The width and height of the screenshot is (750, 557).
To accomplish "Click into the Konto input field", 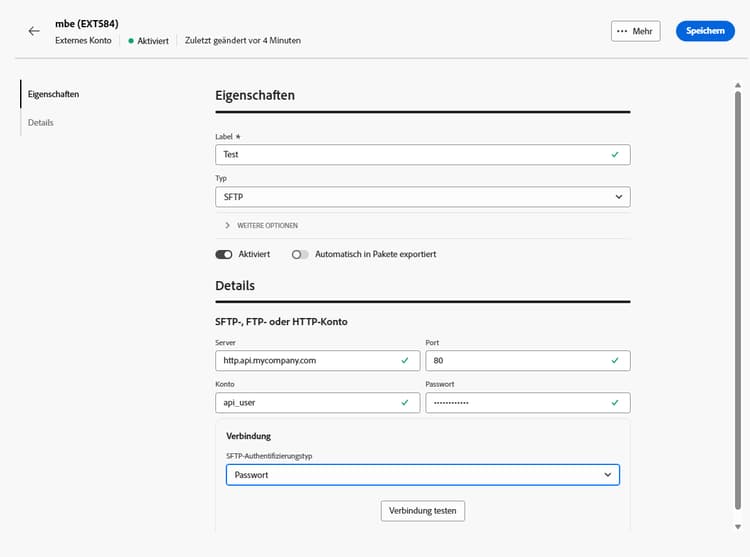I will click(305, 402).
